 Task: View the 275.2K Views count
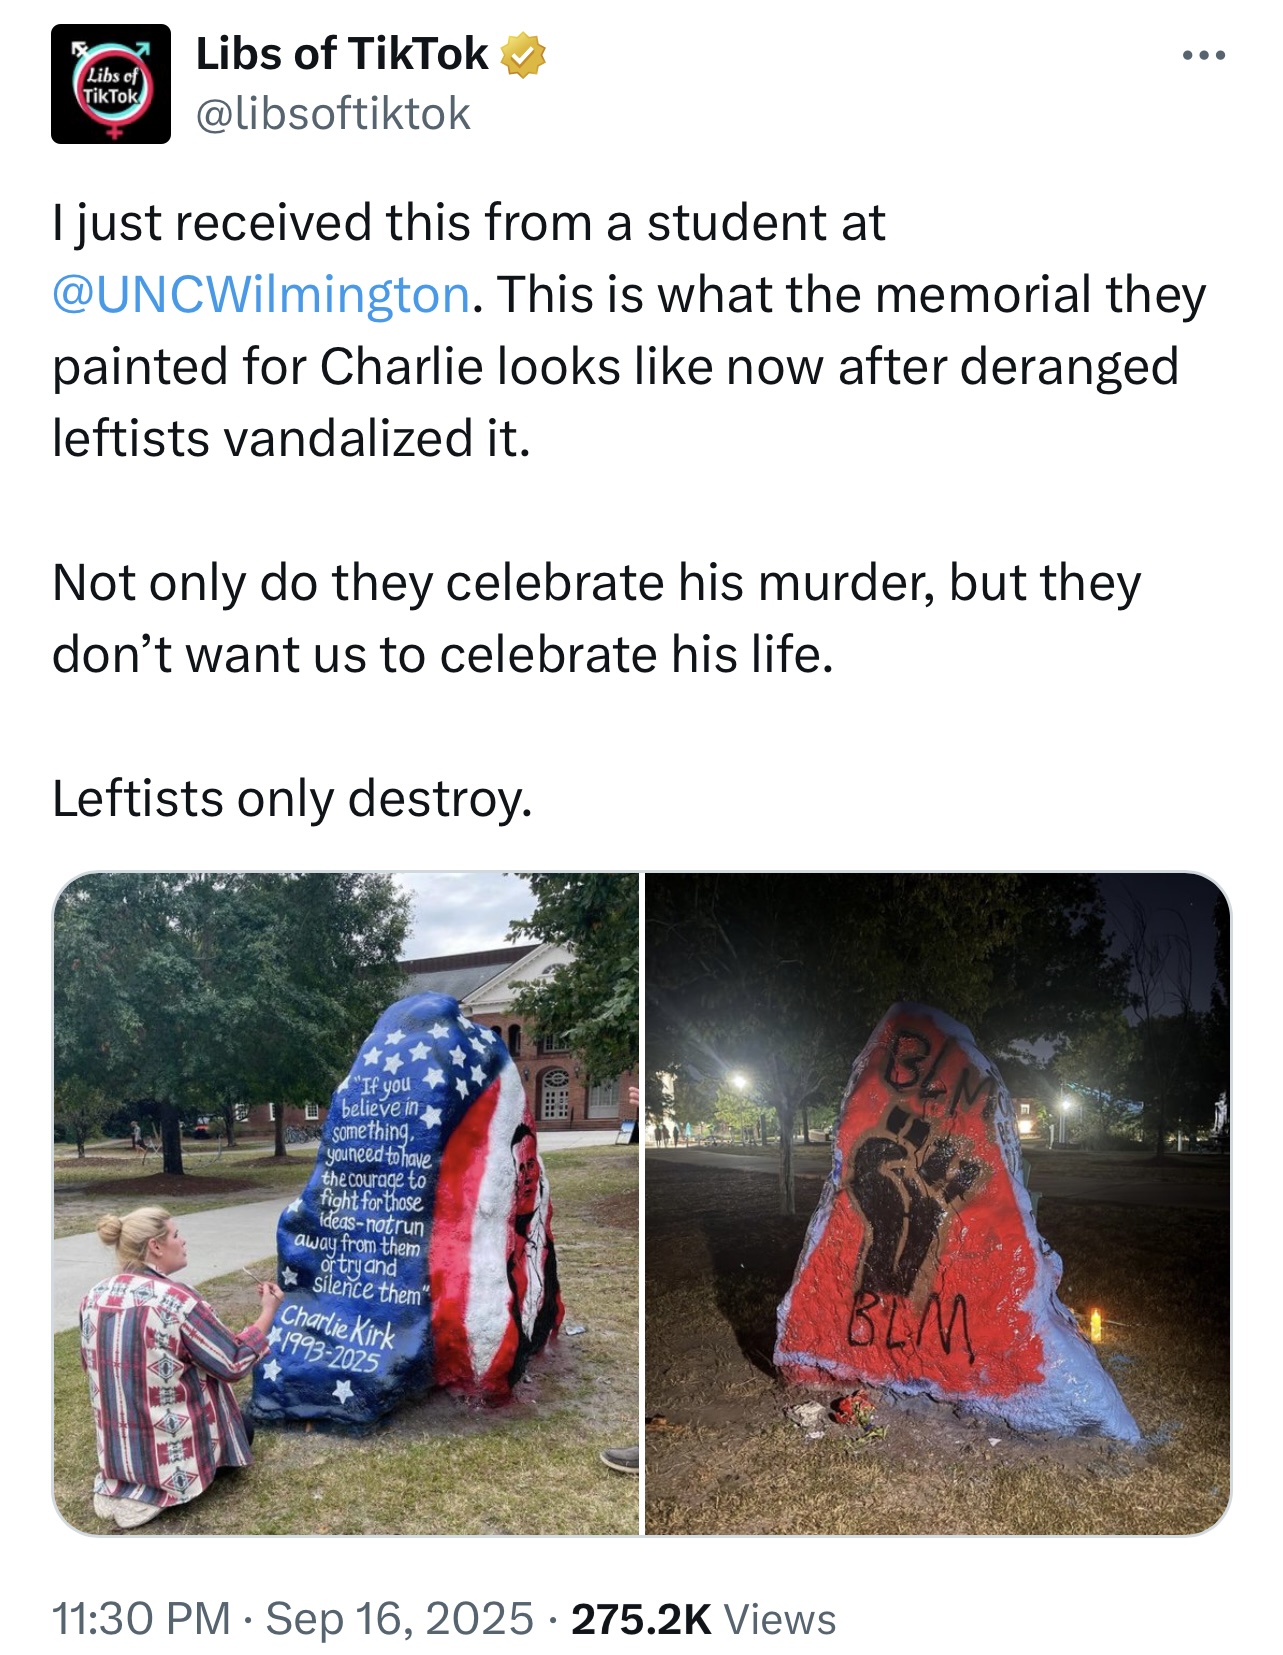703,1618
